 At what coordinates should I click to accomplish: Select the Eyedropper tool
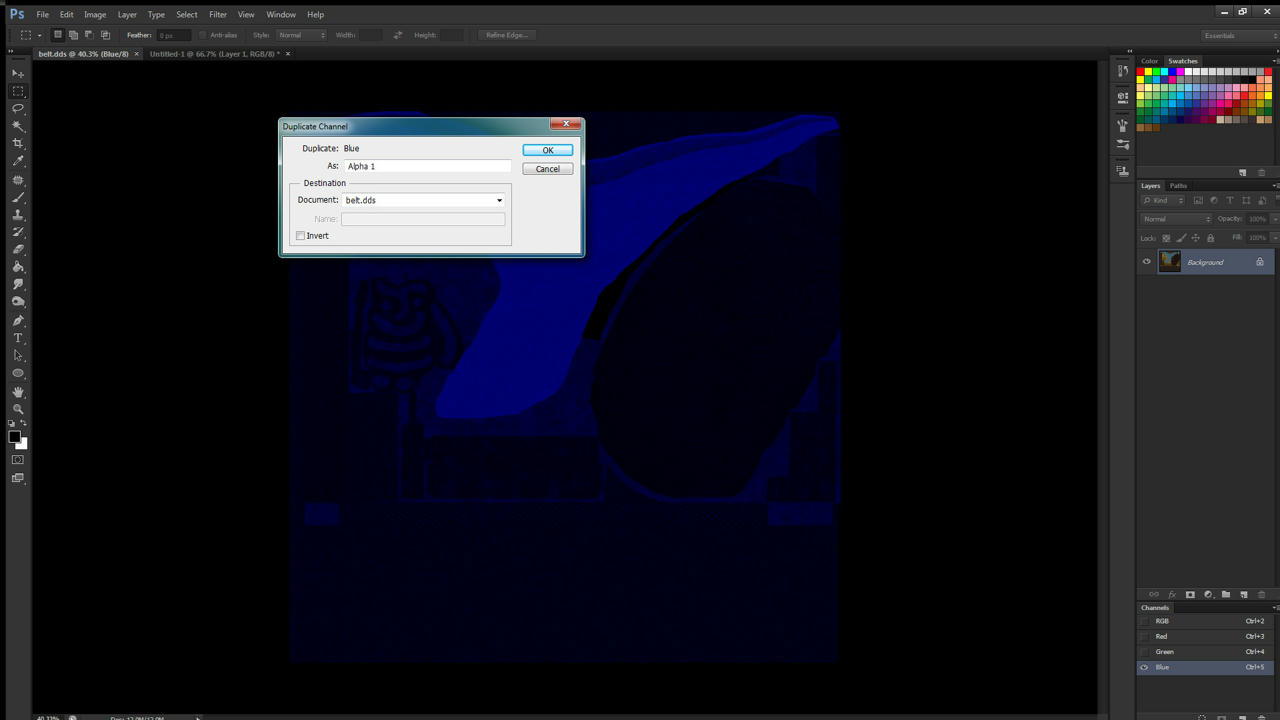(x=18, y=161)
